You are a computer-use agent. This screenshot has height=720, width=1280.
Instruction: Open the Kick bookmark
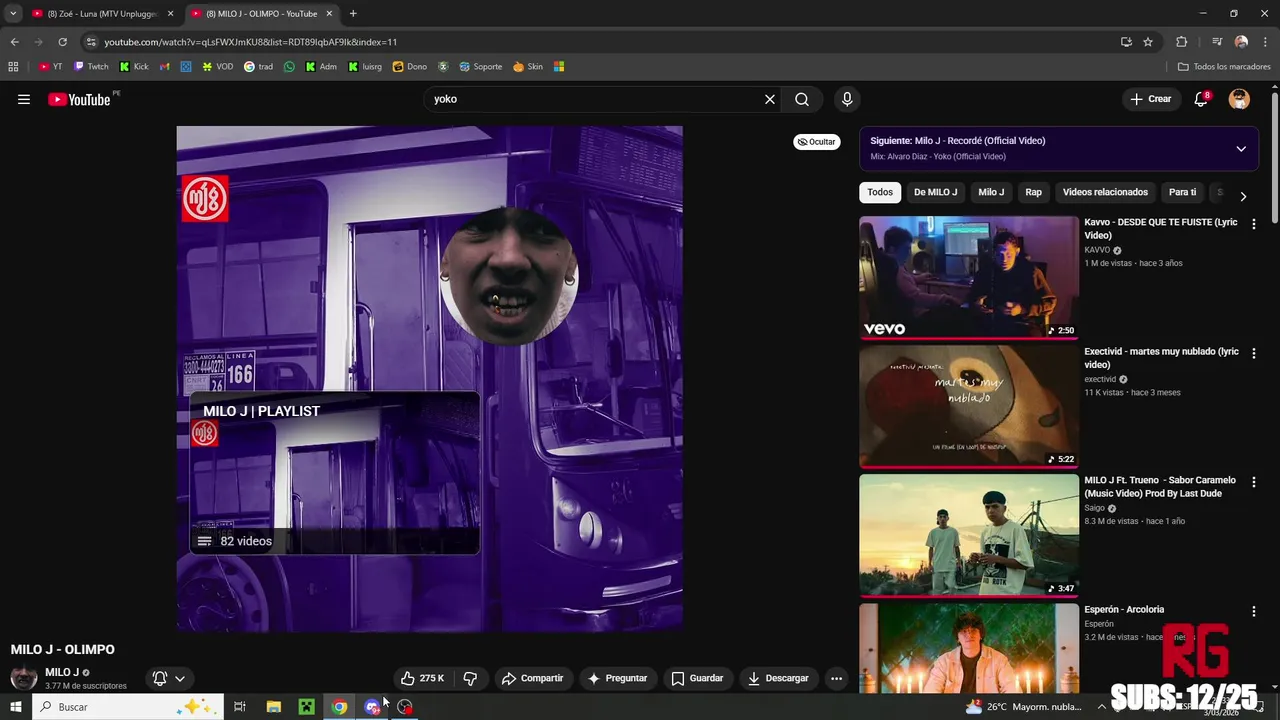point(133,67)
